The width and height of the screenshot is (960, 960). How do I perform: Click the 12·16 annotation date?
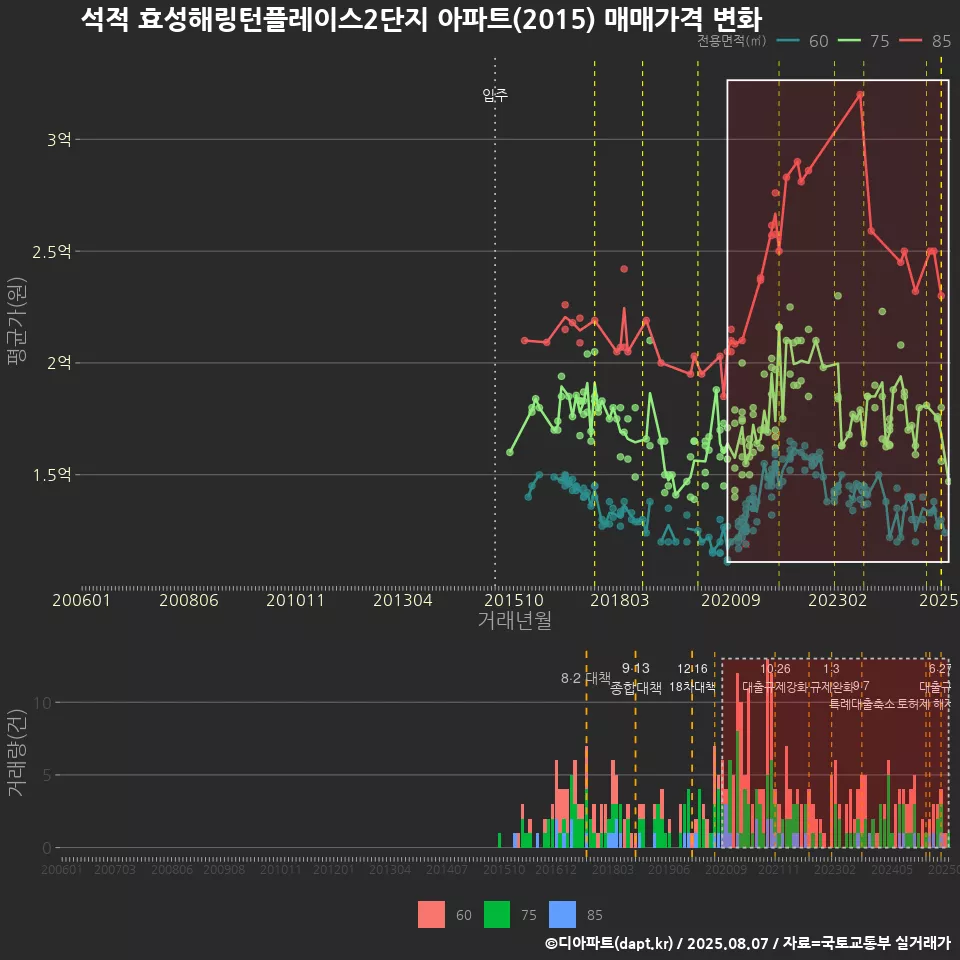pyautogui.click(x=692, y=669)
